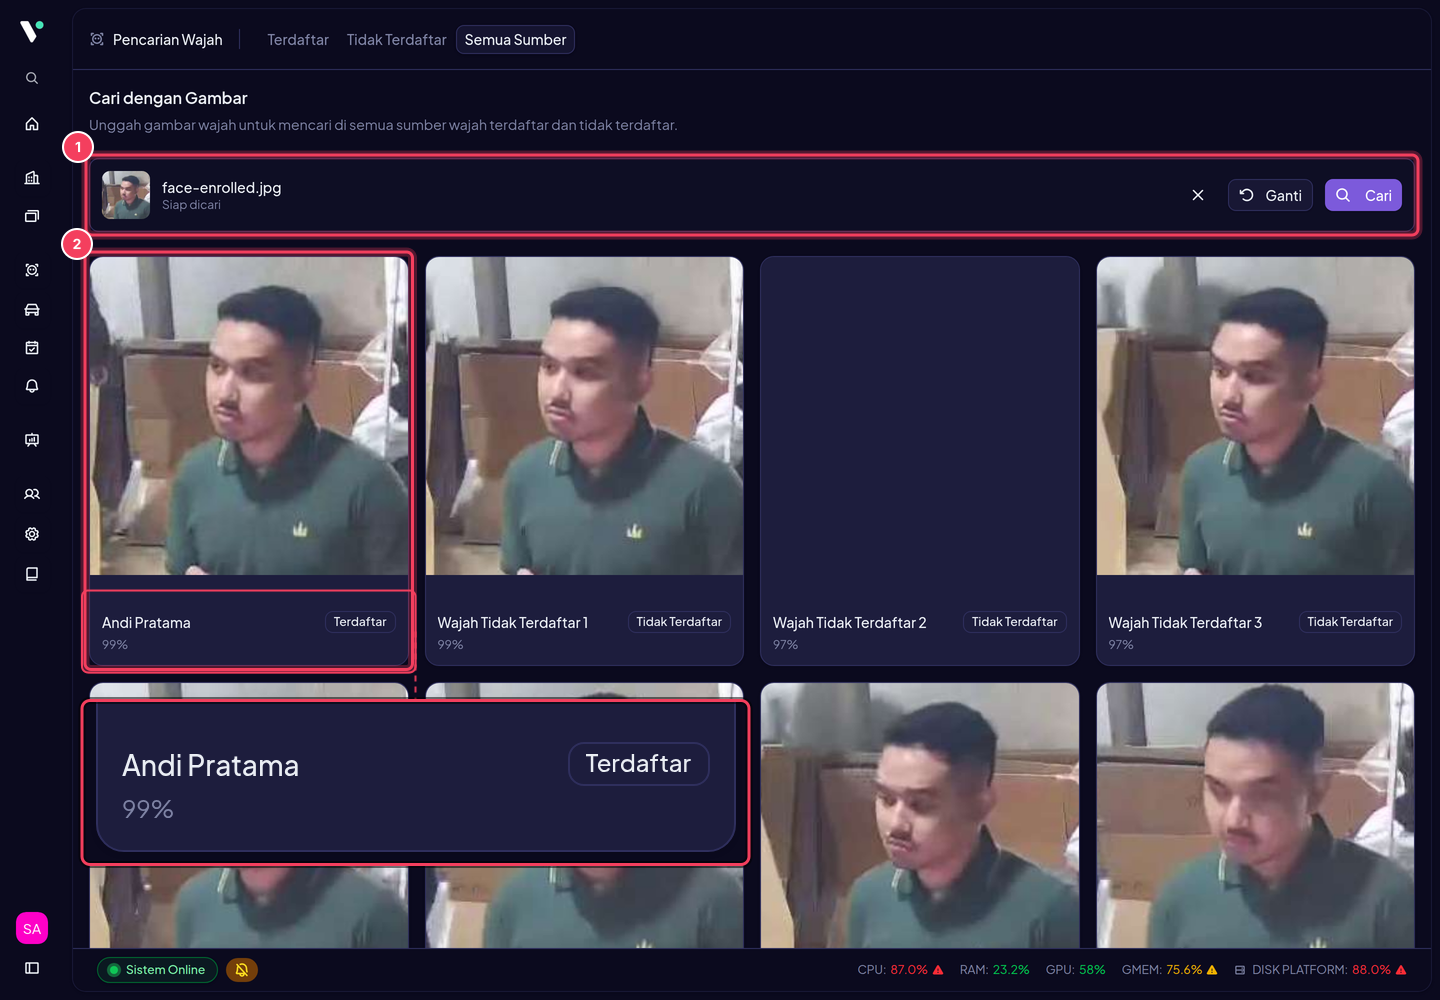Screen dimensions: 1440x1000
Task: Open the device book icon in sidebar
Action: point(32,574)
